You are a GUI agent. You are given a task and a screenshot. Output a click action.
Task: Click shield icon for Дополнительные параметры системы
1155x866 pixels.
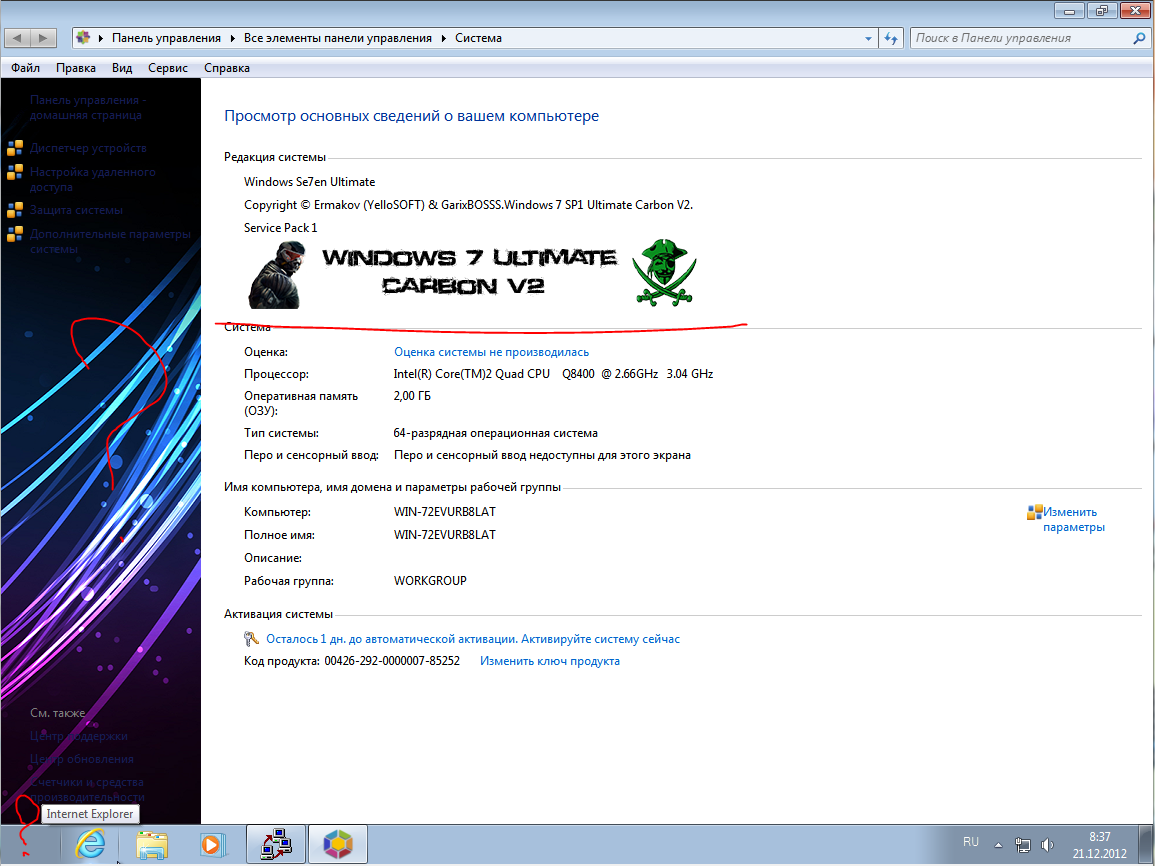point(15,234)
